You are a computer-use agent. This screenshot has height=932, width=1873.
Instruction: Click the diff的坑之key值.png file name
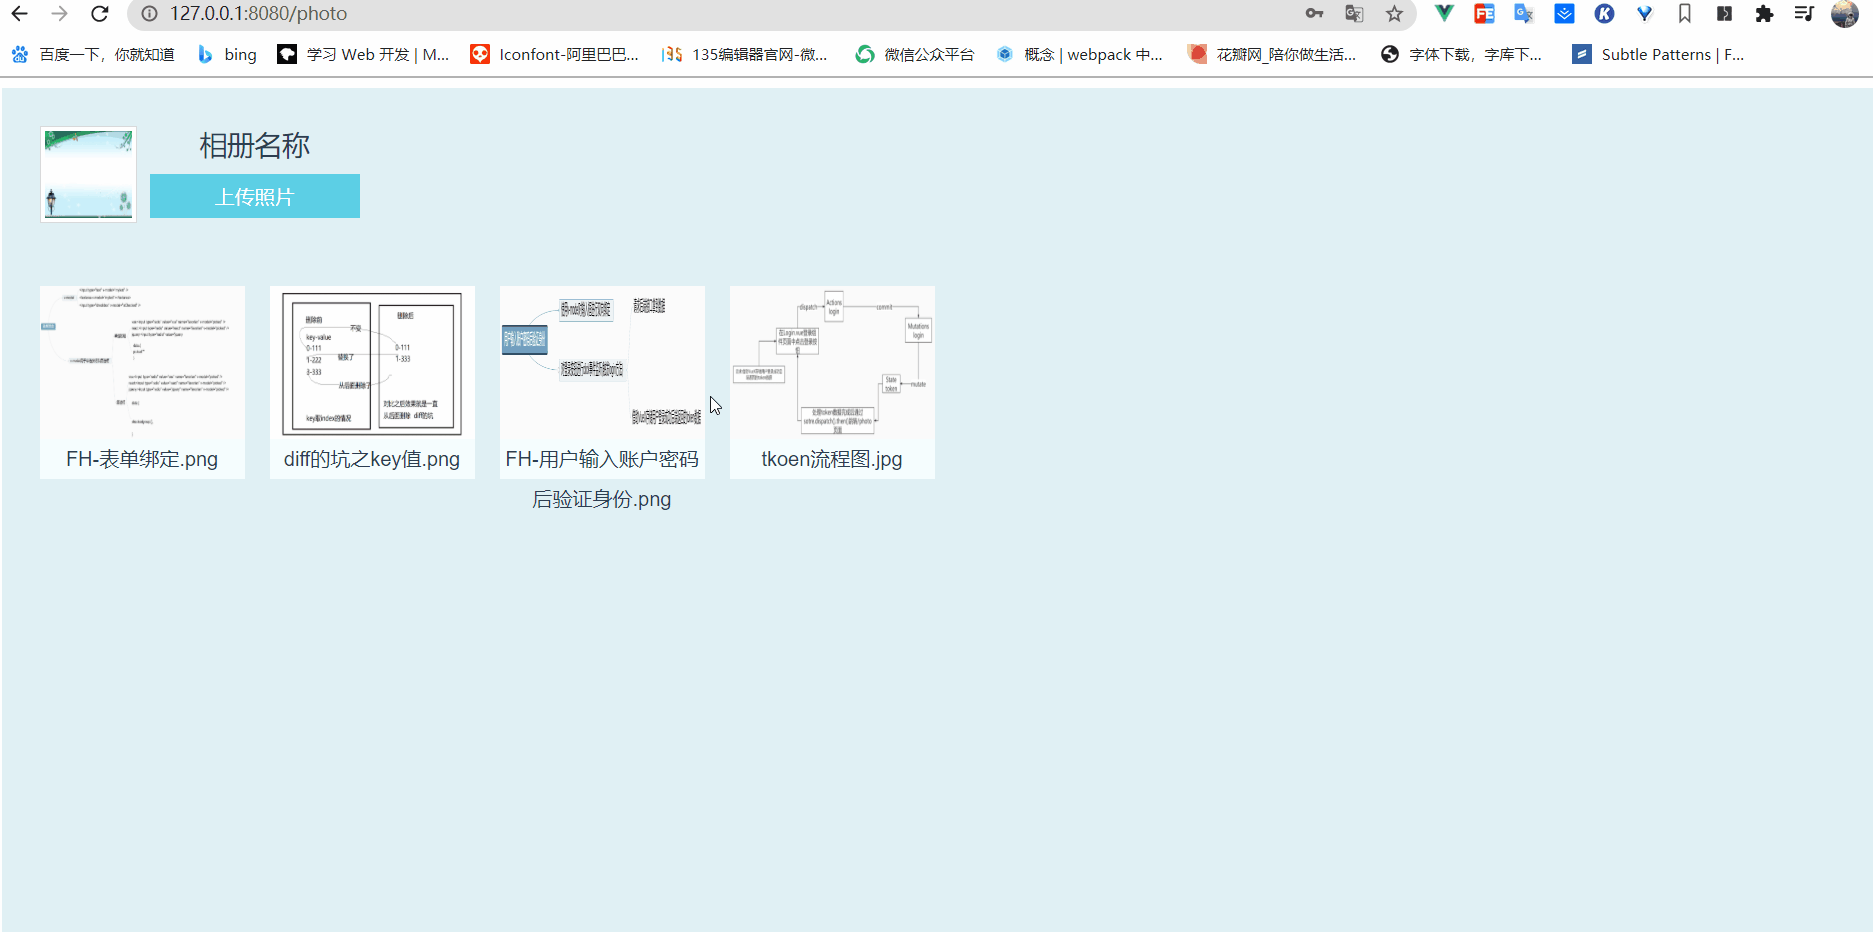372,459
